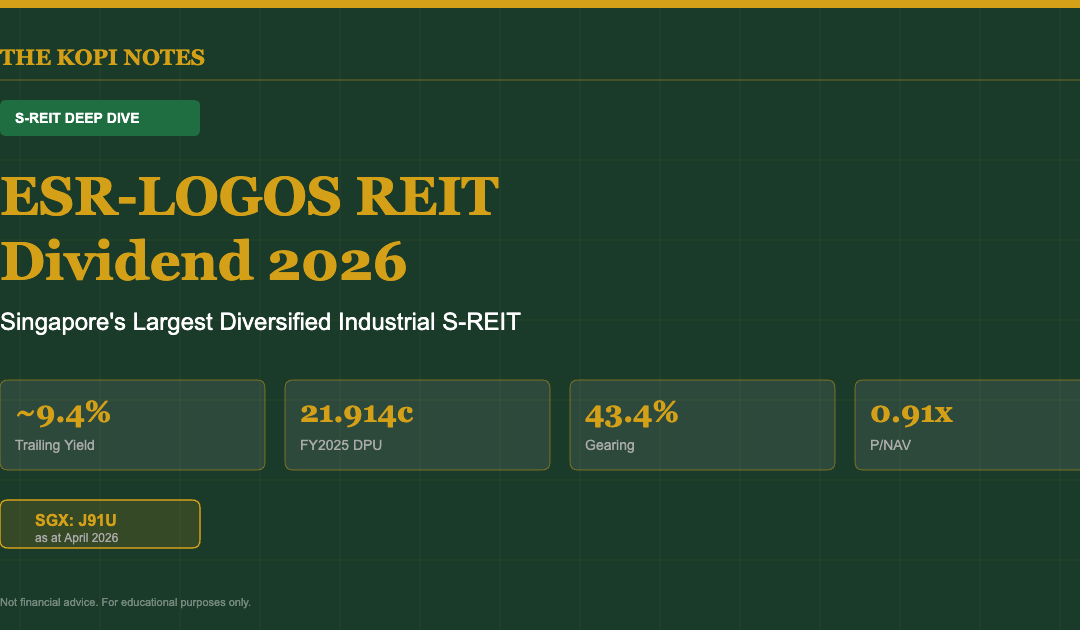1080x630 pixels.
Task: Select the 'as at April 2026' date text
Action: (x=76, y=538)
